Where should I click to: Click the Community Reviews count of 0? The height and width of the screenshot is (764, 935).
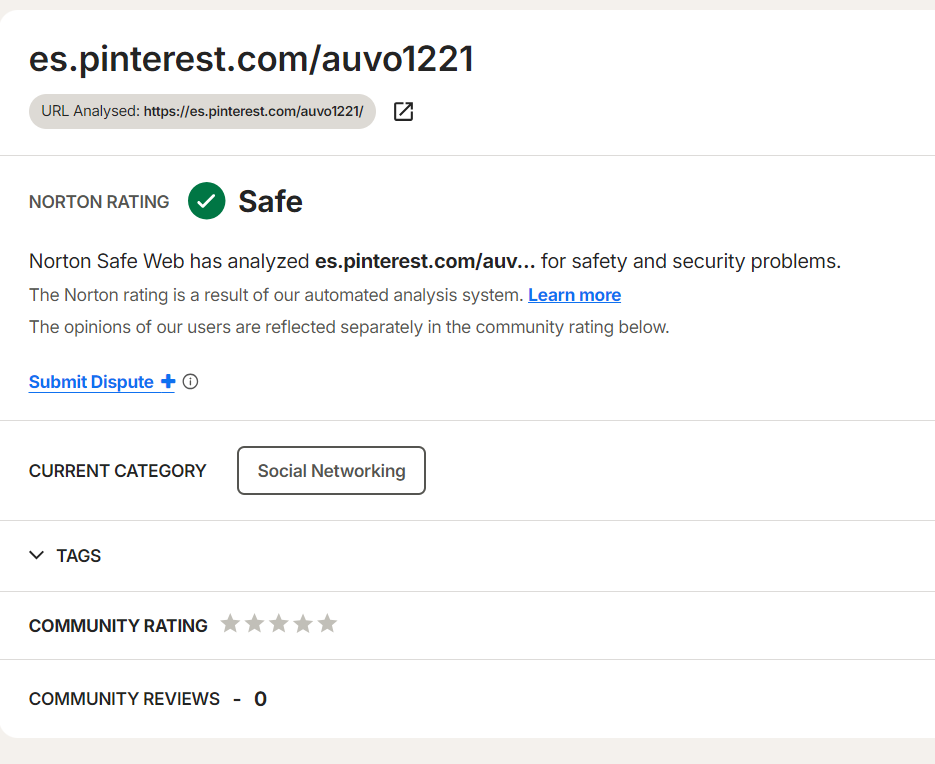coord(260,699)
